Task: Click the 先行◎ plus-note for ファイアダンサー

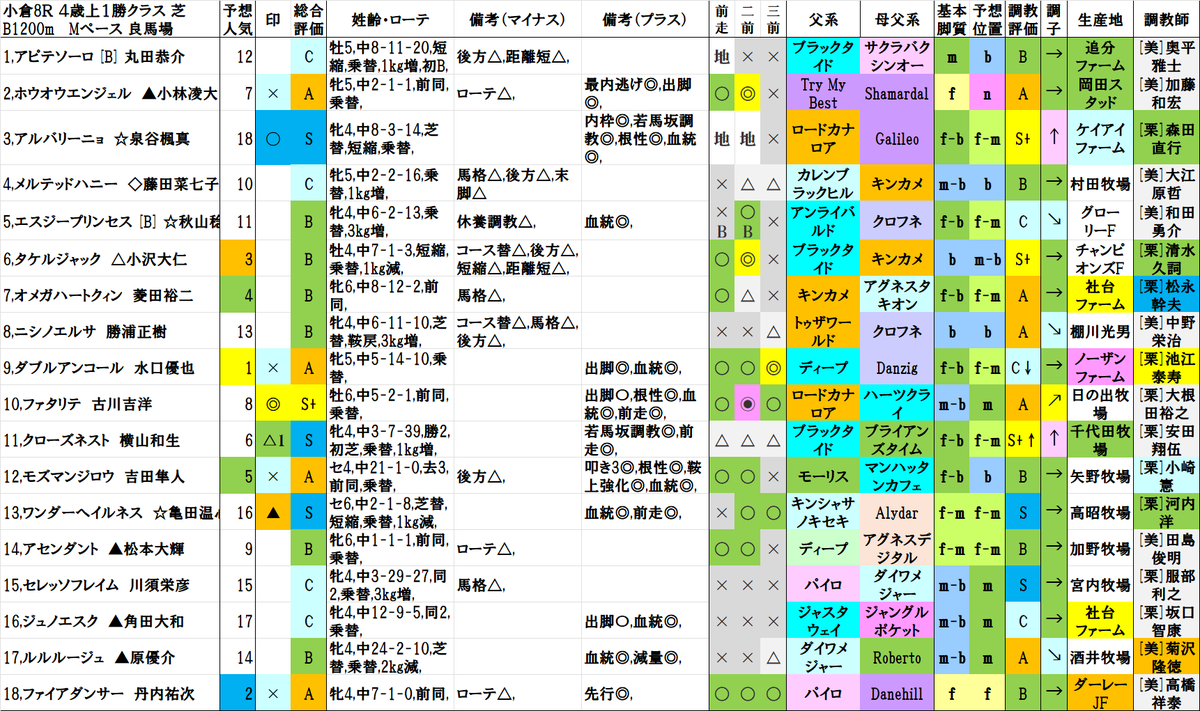Action: pos(645,692)
